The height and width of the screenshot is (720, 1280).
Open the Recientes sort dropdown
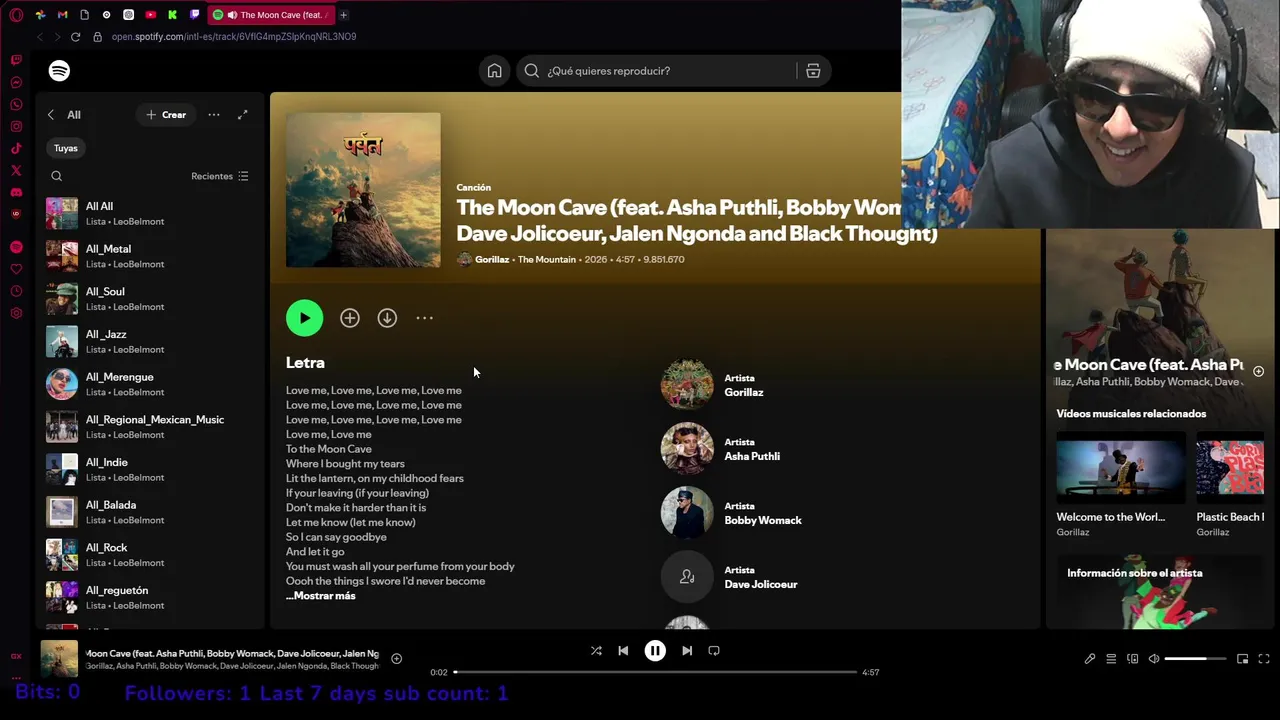pos(220,176)
